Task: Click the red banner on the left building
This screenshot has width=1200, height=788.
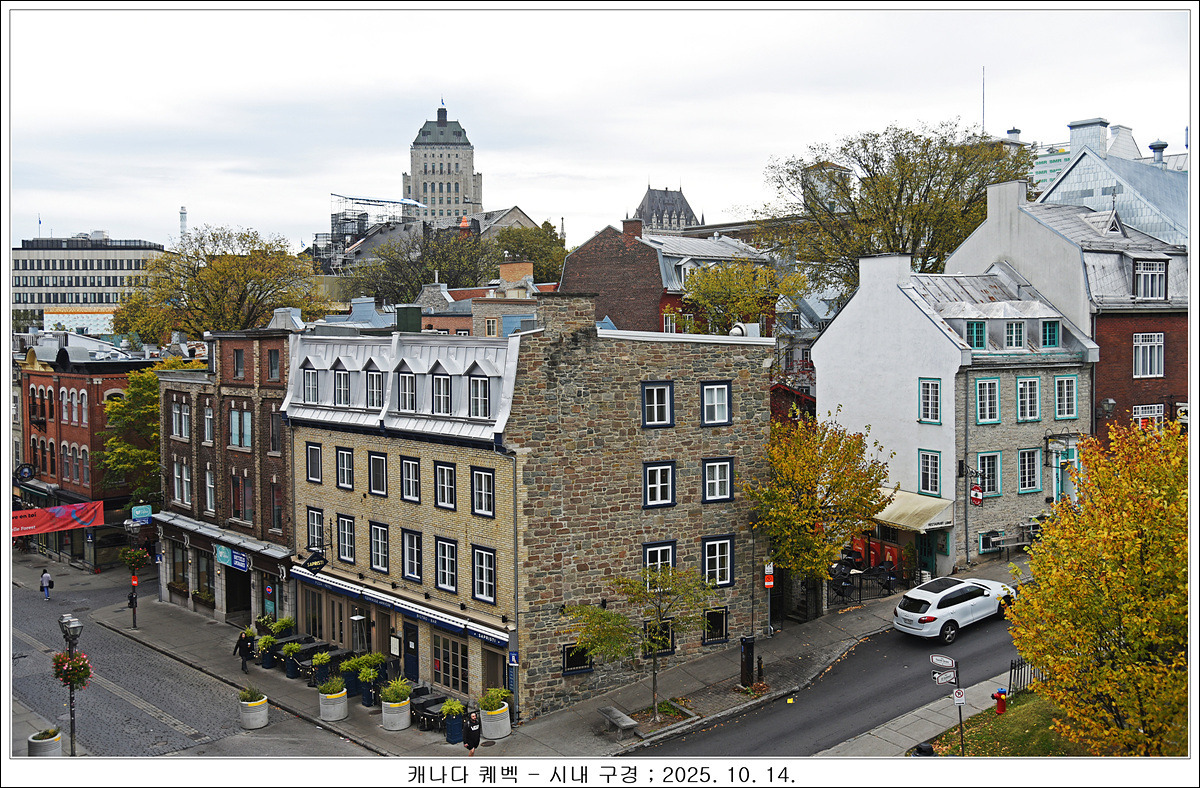Action: 57,517
